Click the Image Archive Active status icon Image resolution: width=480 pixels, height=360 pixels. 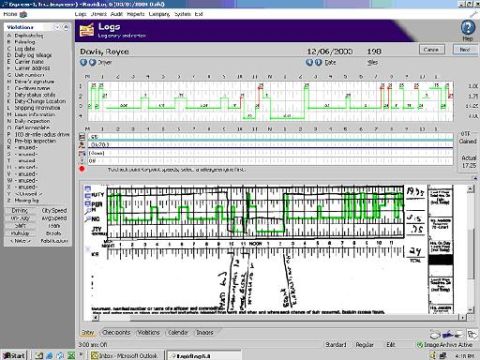[420, 345]
